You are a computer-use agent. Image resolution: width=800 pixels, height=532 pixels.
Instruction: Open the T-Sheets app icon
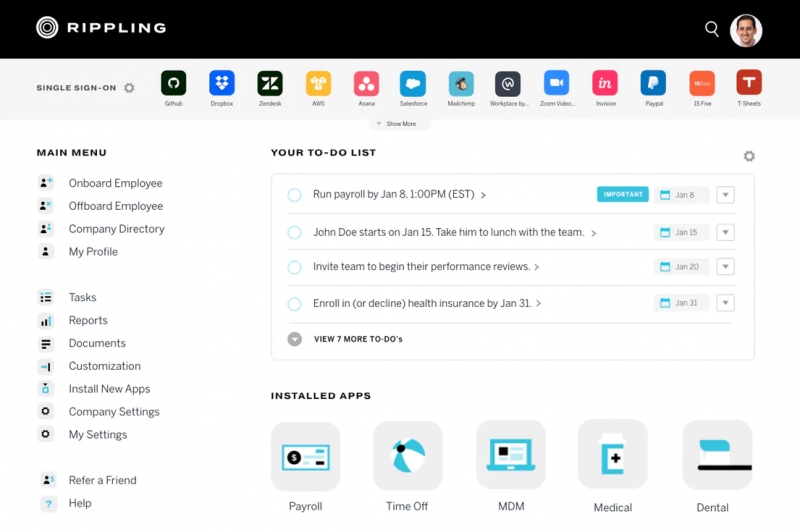coord(749,83)
